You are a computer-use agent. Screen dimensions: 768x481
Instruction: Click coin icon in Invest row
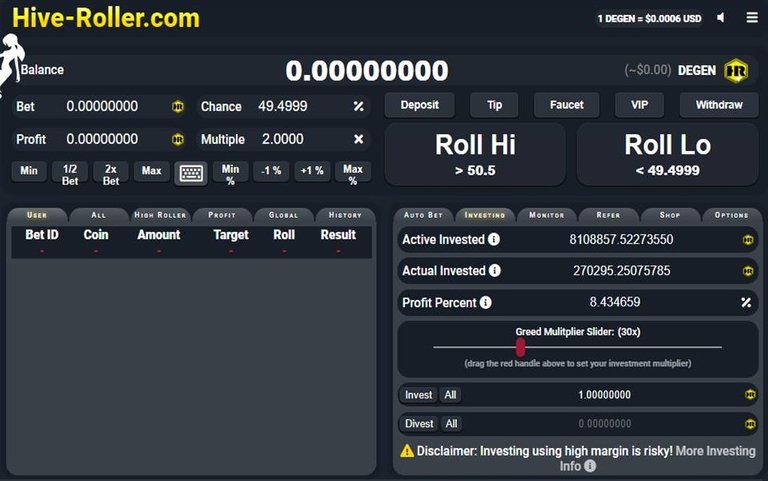[x=750, y=394]
